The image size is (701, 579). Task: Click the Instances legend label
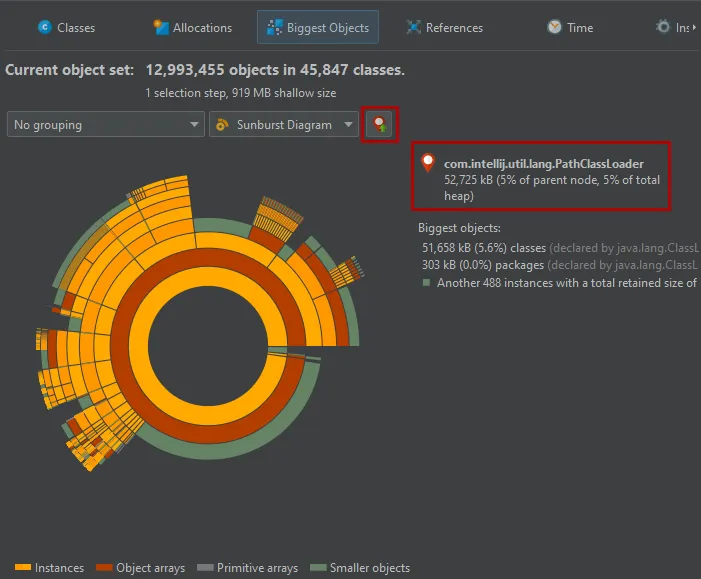click(59, 568)
